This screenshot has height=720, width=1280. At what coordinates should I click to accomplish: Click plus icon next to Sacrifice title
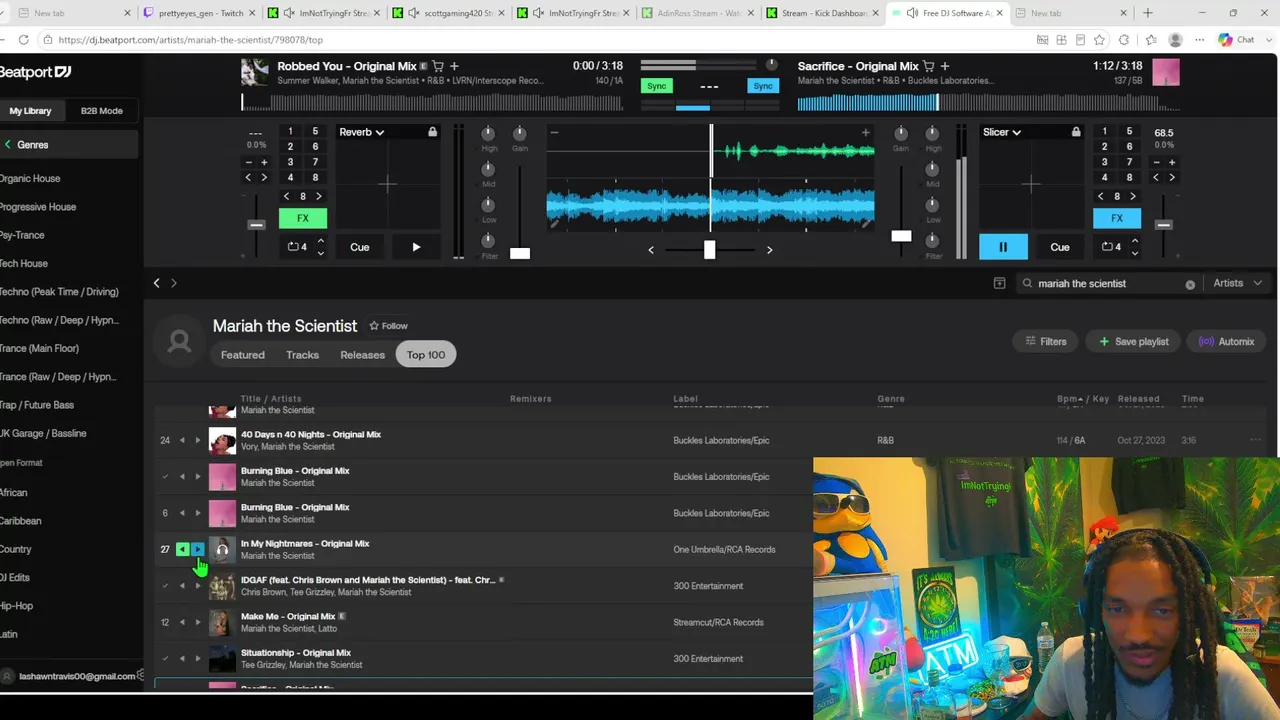(945, 66)
